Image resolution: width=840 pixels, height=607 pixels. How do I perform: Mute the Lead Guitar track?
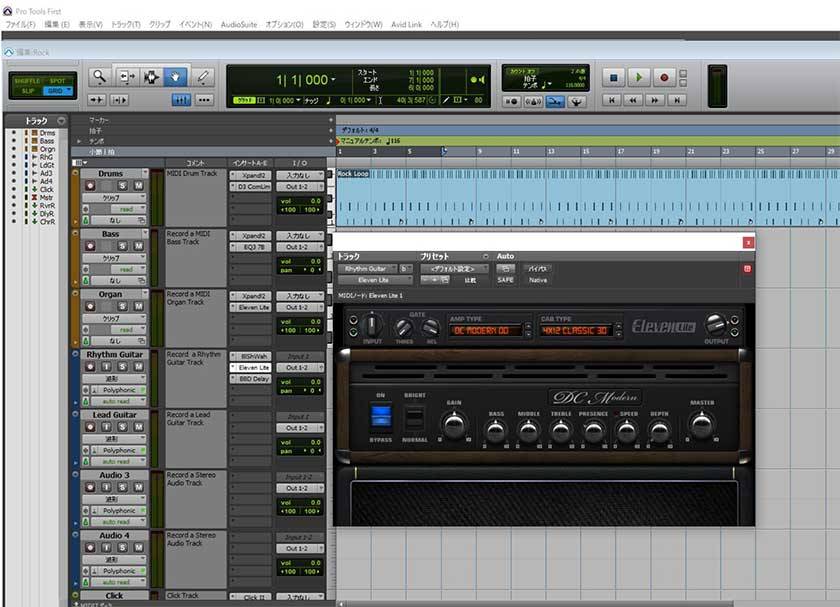[138, 426]
